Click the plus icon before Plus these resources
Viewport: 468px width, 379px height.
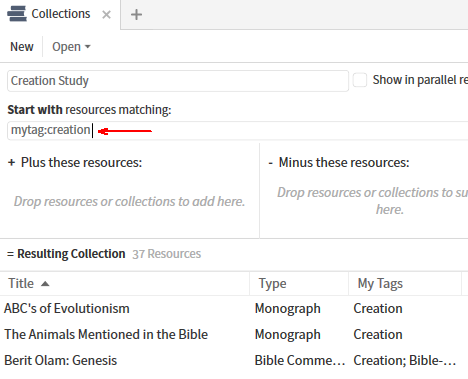[12, 163]
